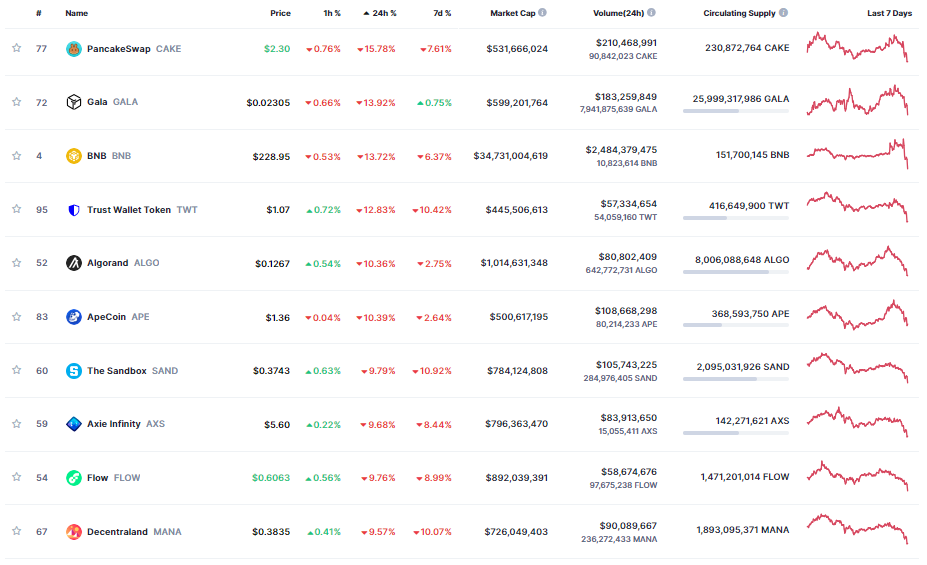Toggle the watchlist star for BNB

16,156
